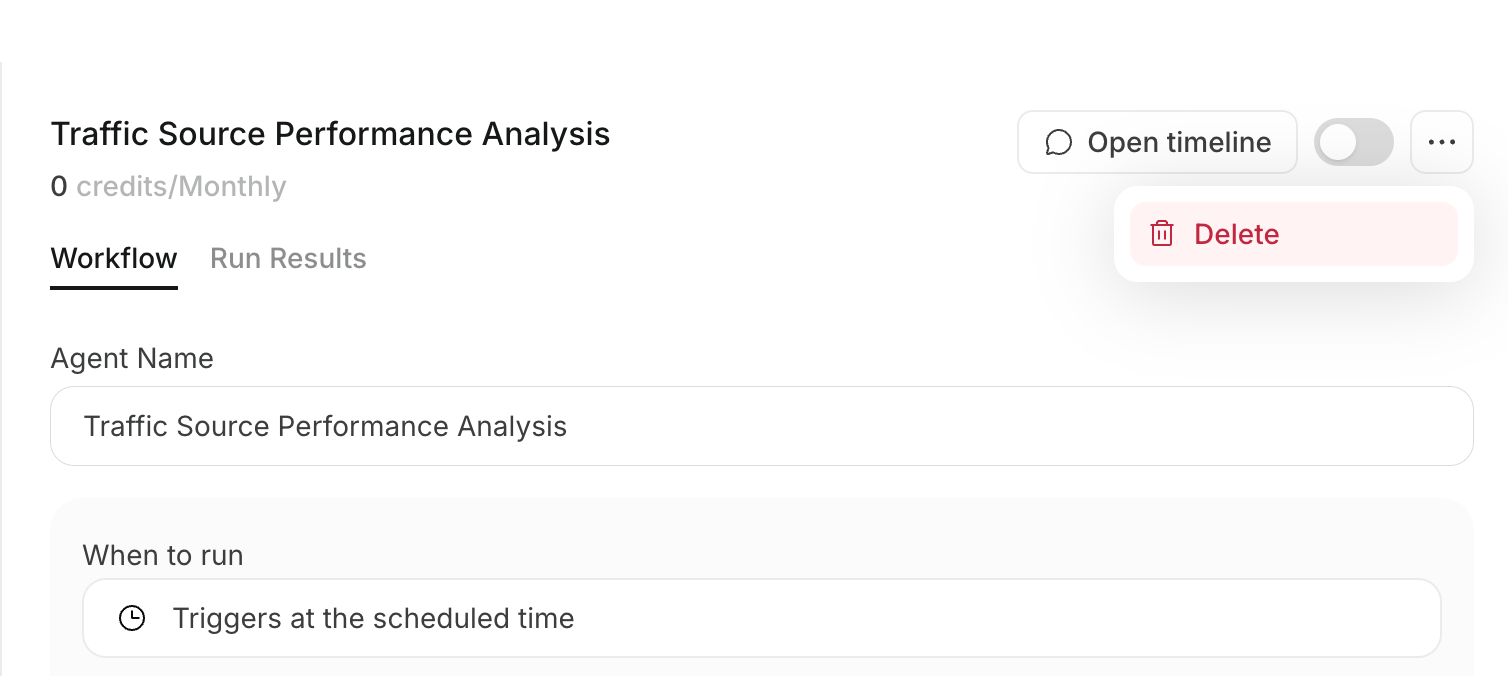Open the timeline via Open timeline button

(x=1157, y=142)
